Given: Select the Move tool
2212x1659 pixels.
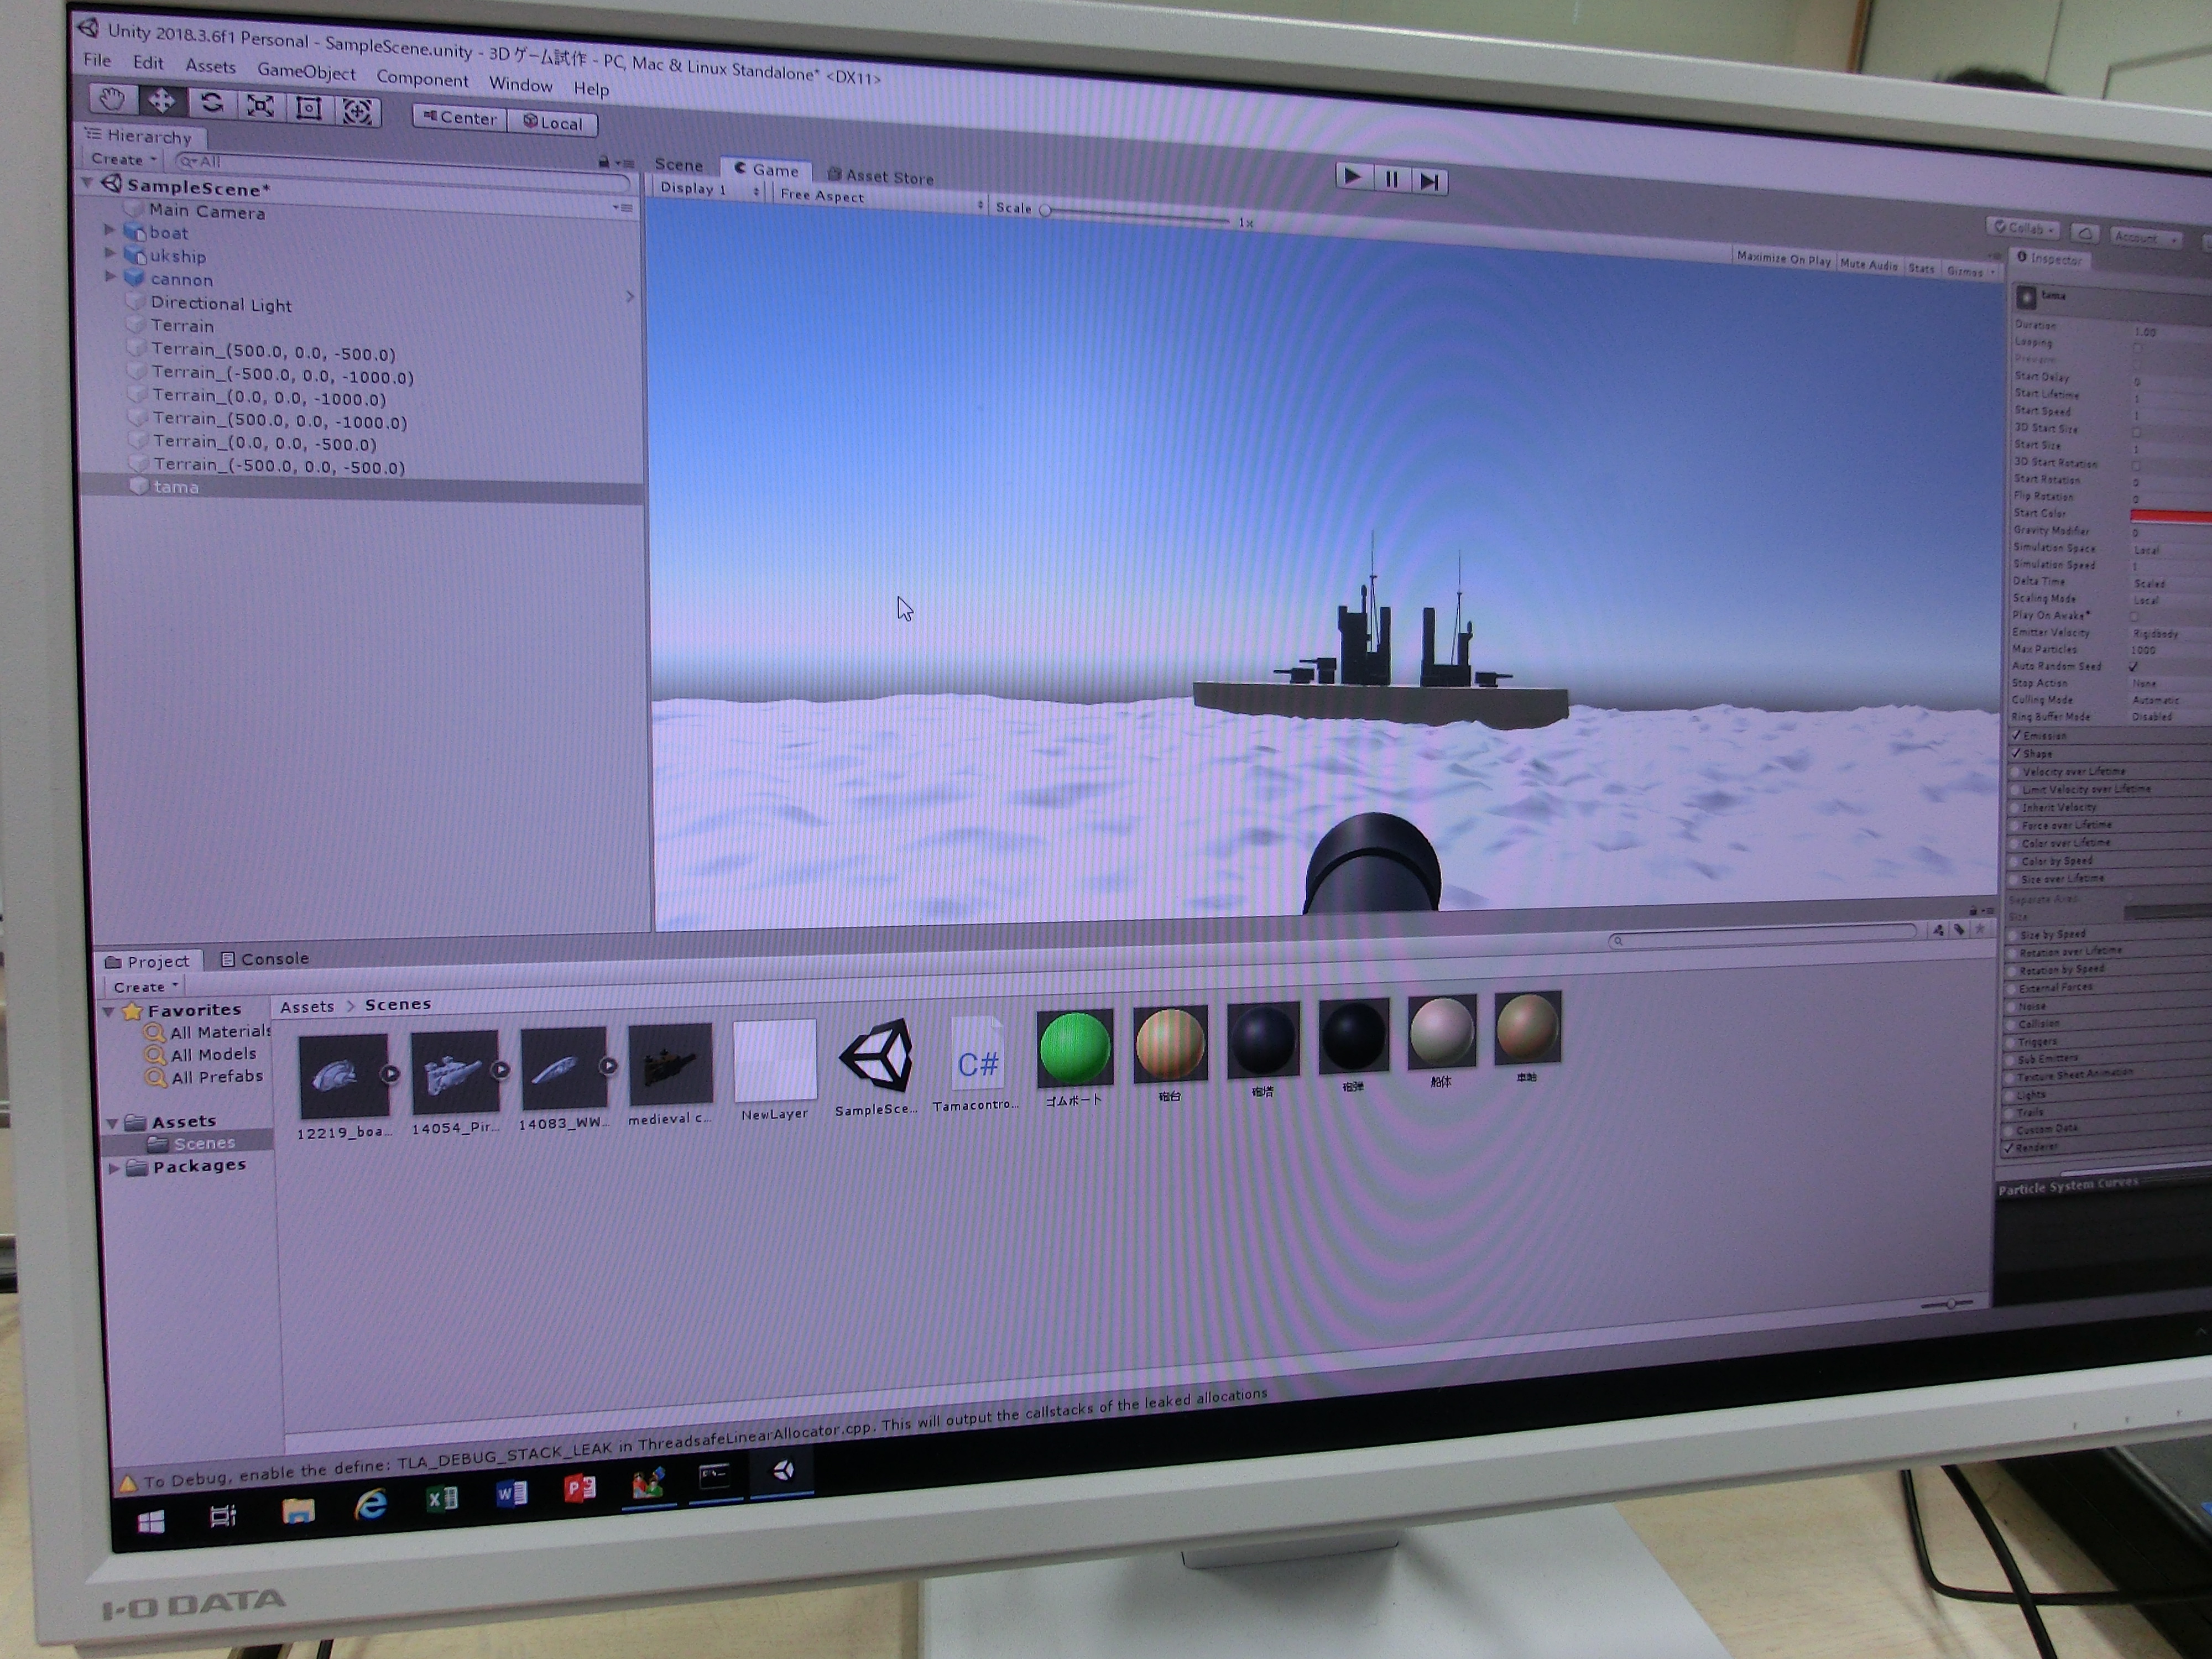Looking at the screenshot, I should click(161, 100).
